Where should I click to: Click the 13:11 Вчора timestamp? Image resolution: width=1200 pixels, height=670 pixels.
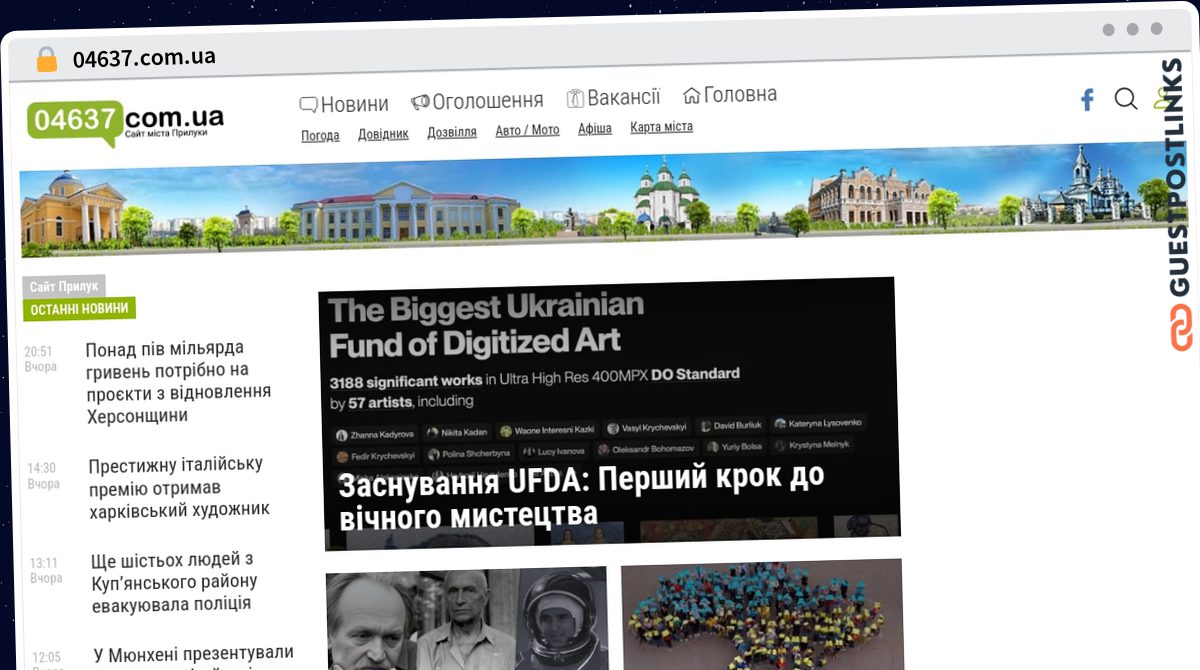click(x=46, y=571)
